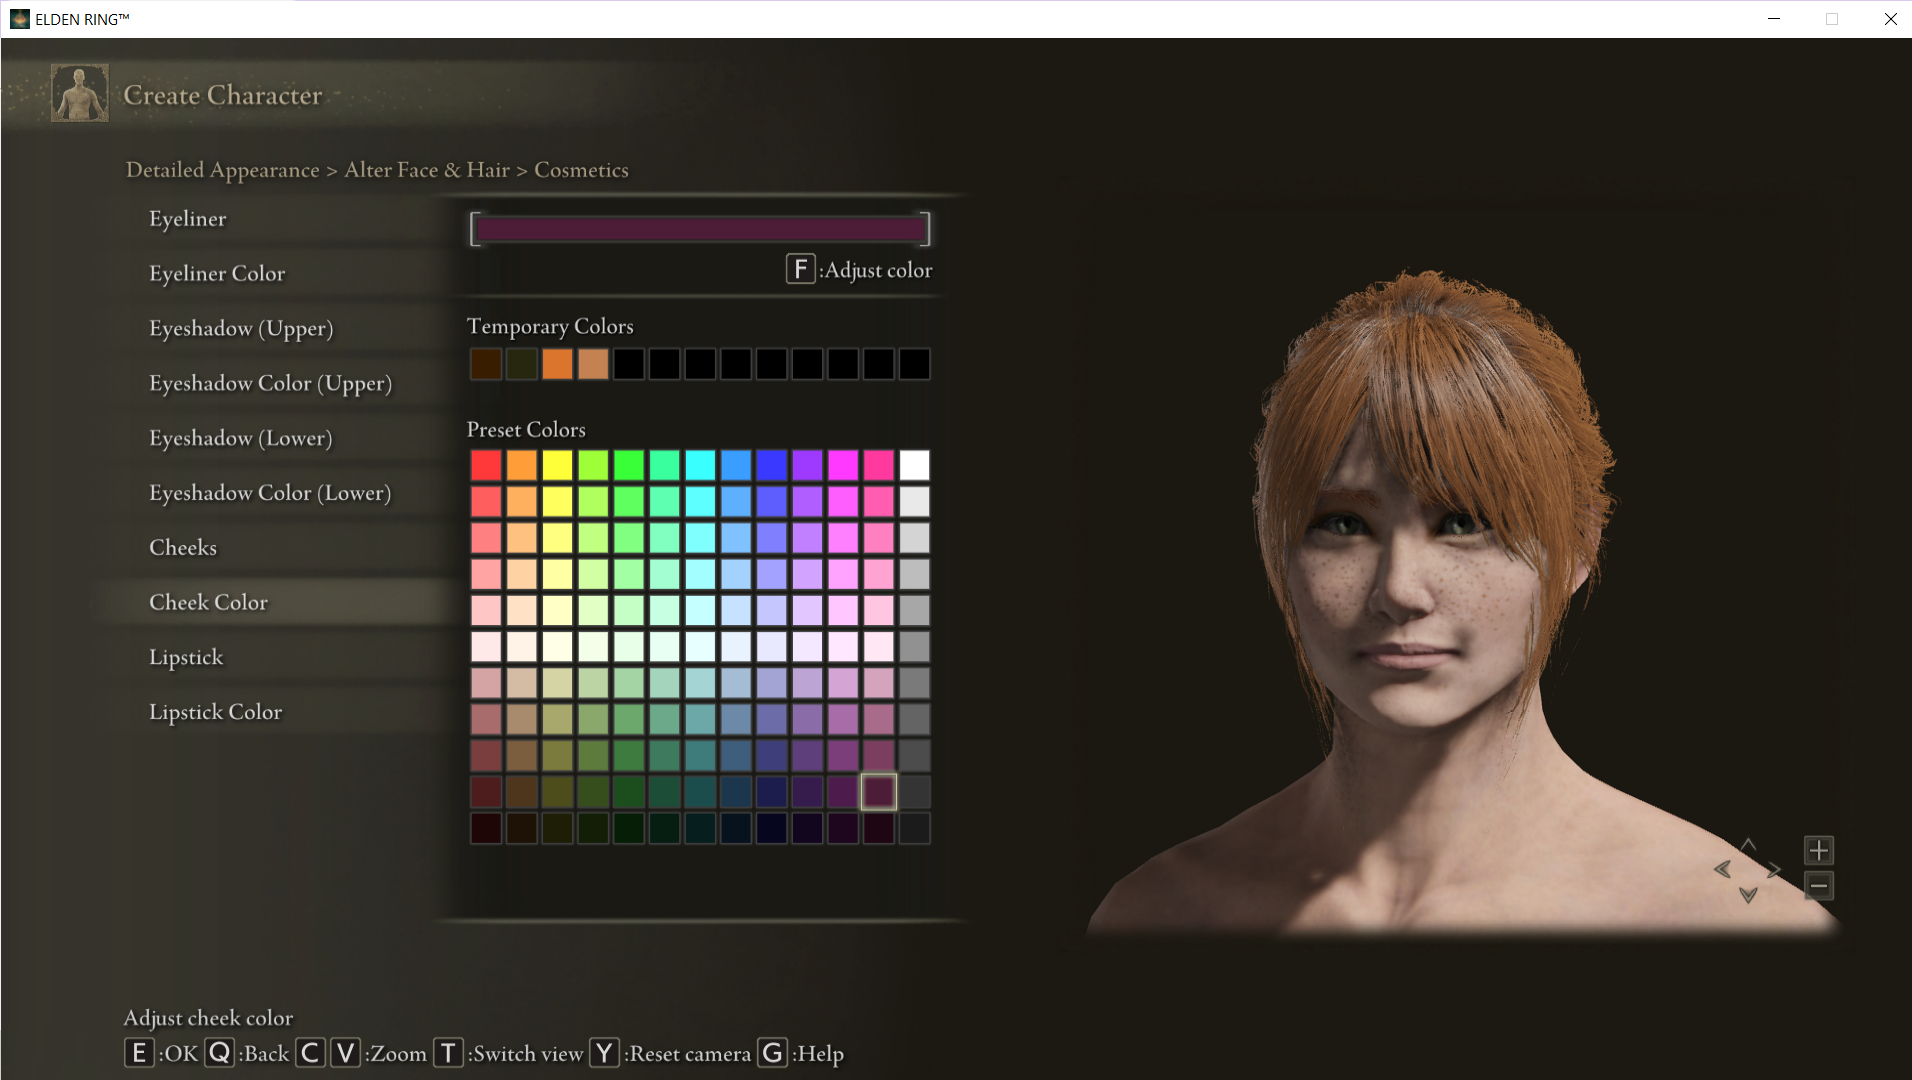The width and height of the screenshot is (1912, 1080).
Task: Minimize the Elden Ring window
Action: [x=1774, y=19]
